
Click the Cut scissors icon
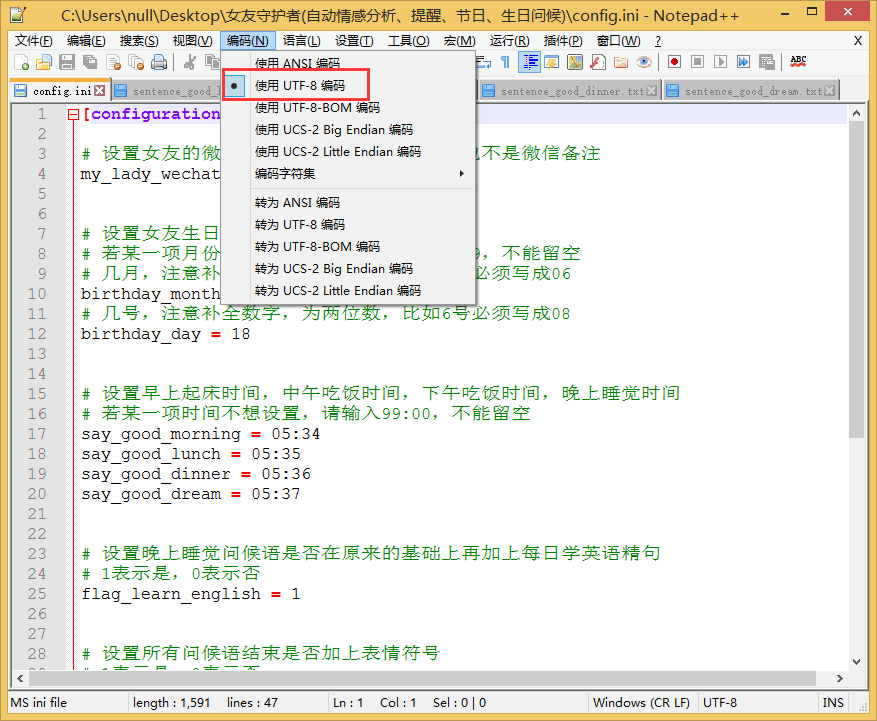pyautogui.click(x=189, y=62)
